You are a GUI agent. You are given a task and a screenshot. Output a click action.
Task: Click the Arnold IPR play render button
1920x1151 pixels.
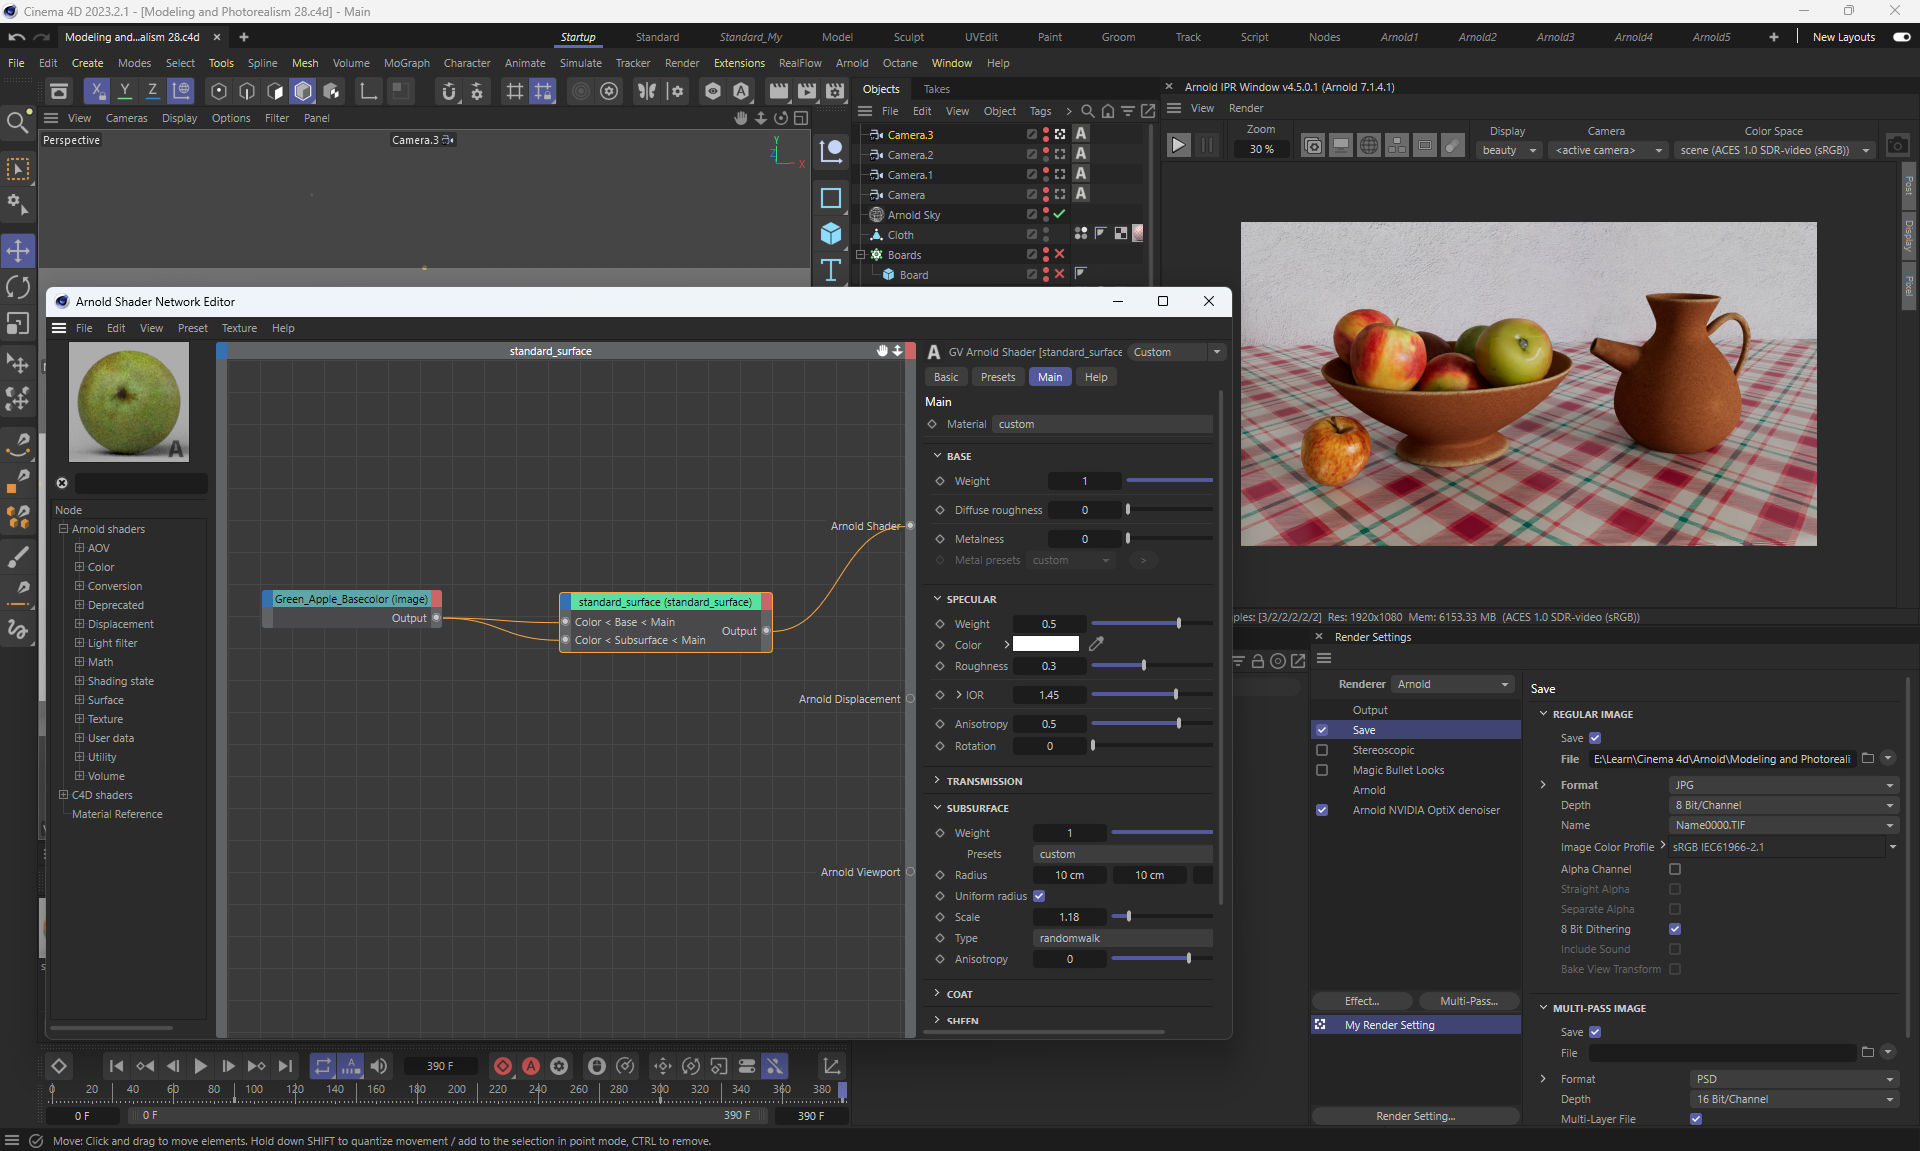(x=1178, y=146)
